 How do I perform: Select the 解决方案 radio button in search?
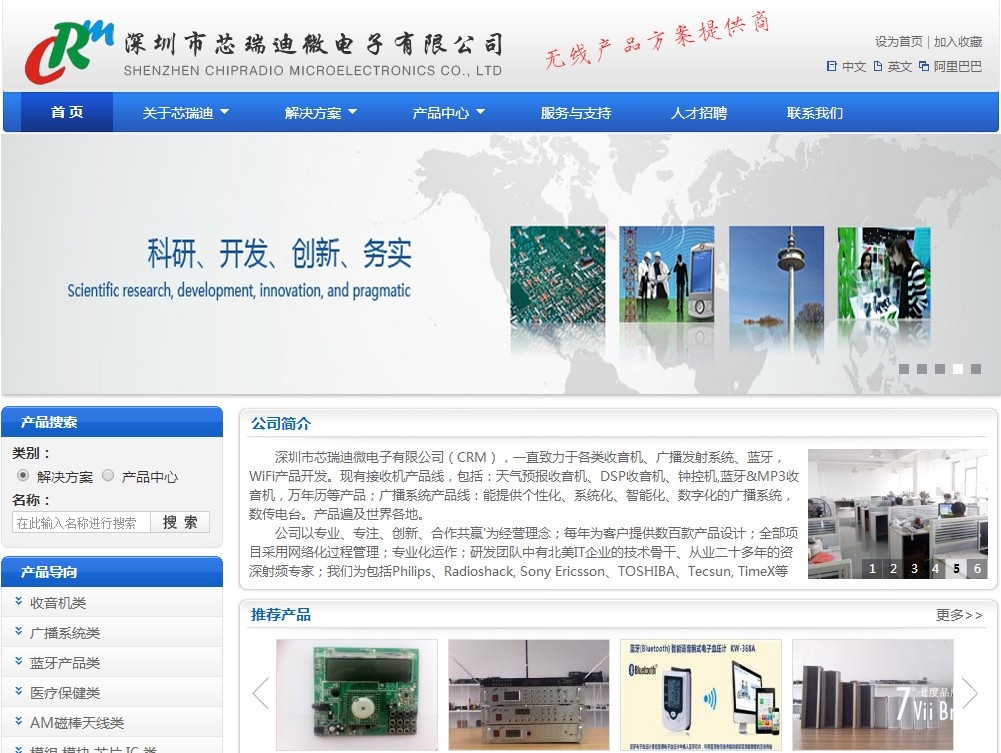pos(23,476)
